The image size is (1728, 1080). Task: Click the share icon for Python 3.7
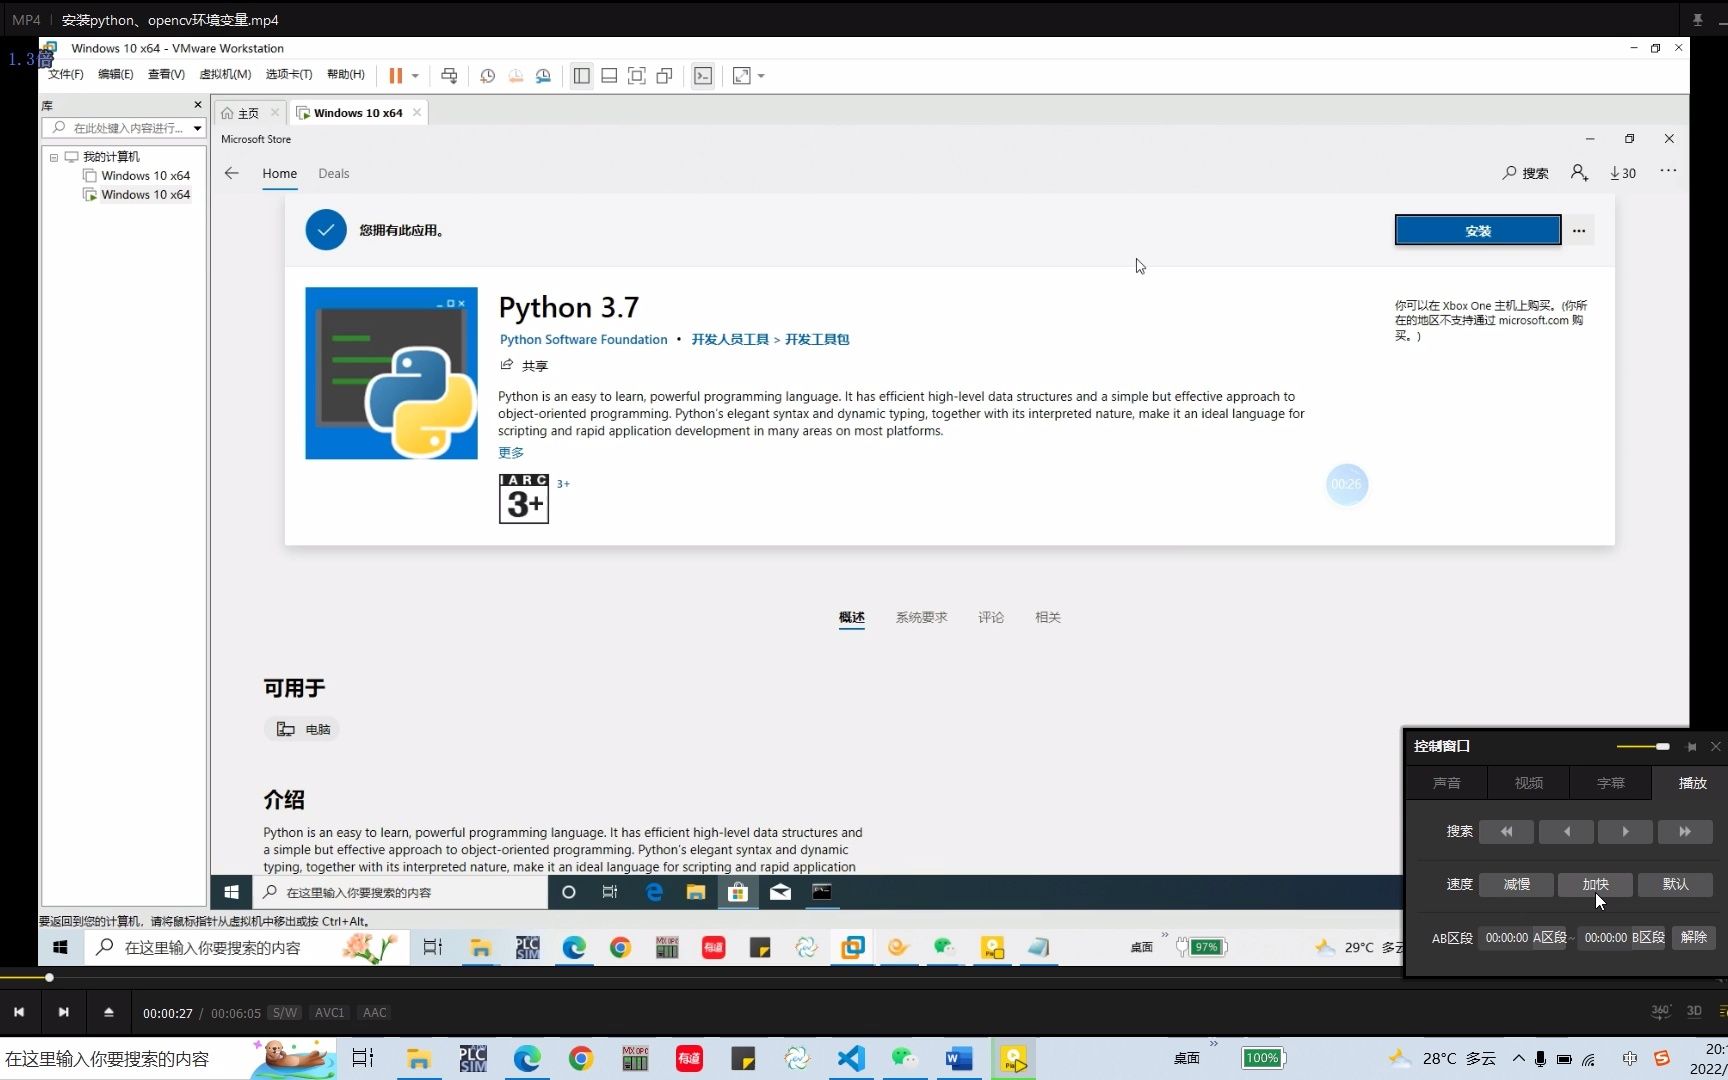507,365
